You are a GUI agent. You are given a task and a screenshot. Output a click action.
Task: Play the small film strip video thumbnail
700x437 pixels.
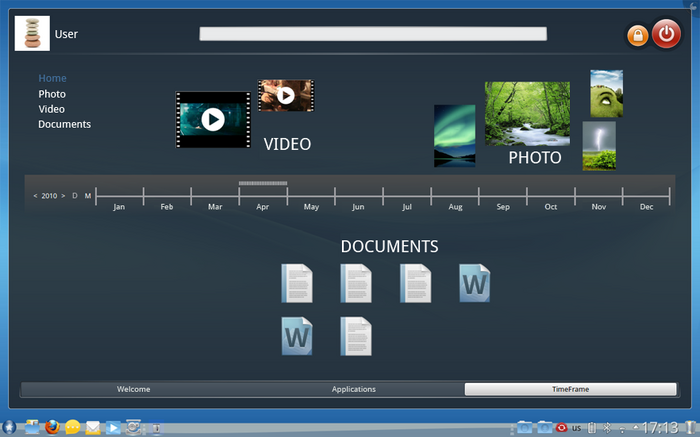[286, 95]
